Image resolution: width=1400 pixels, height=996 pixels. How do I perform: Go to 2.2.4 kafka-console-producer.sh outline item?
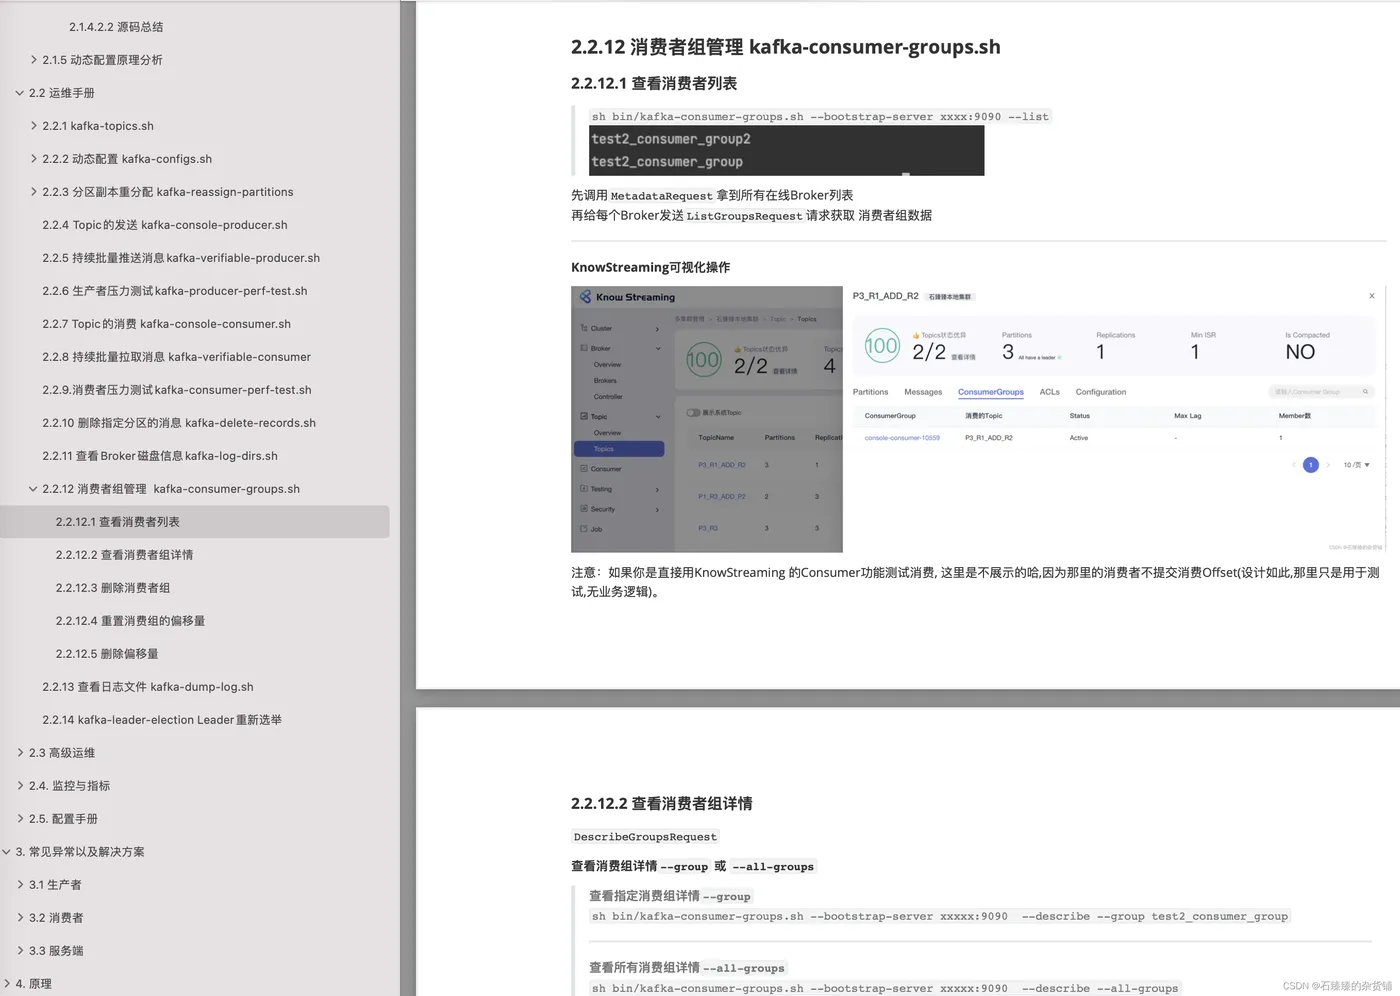pos(165,225)
